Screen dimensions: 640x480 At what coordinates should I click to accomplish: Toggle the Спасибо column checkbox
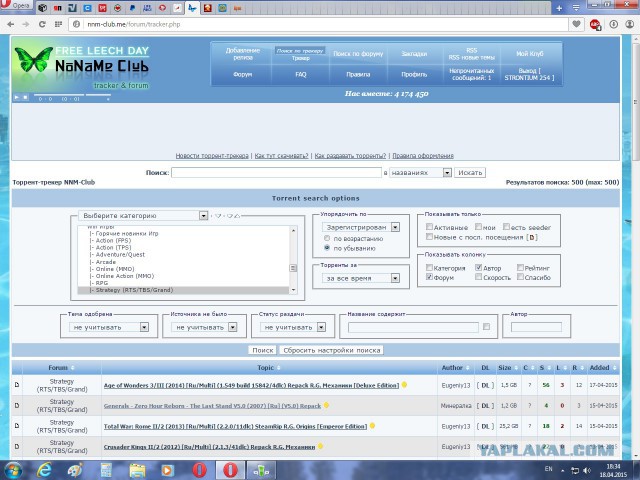click(x=520, y=277)
